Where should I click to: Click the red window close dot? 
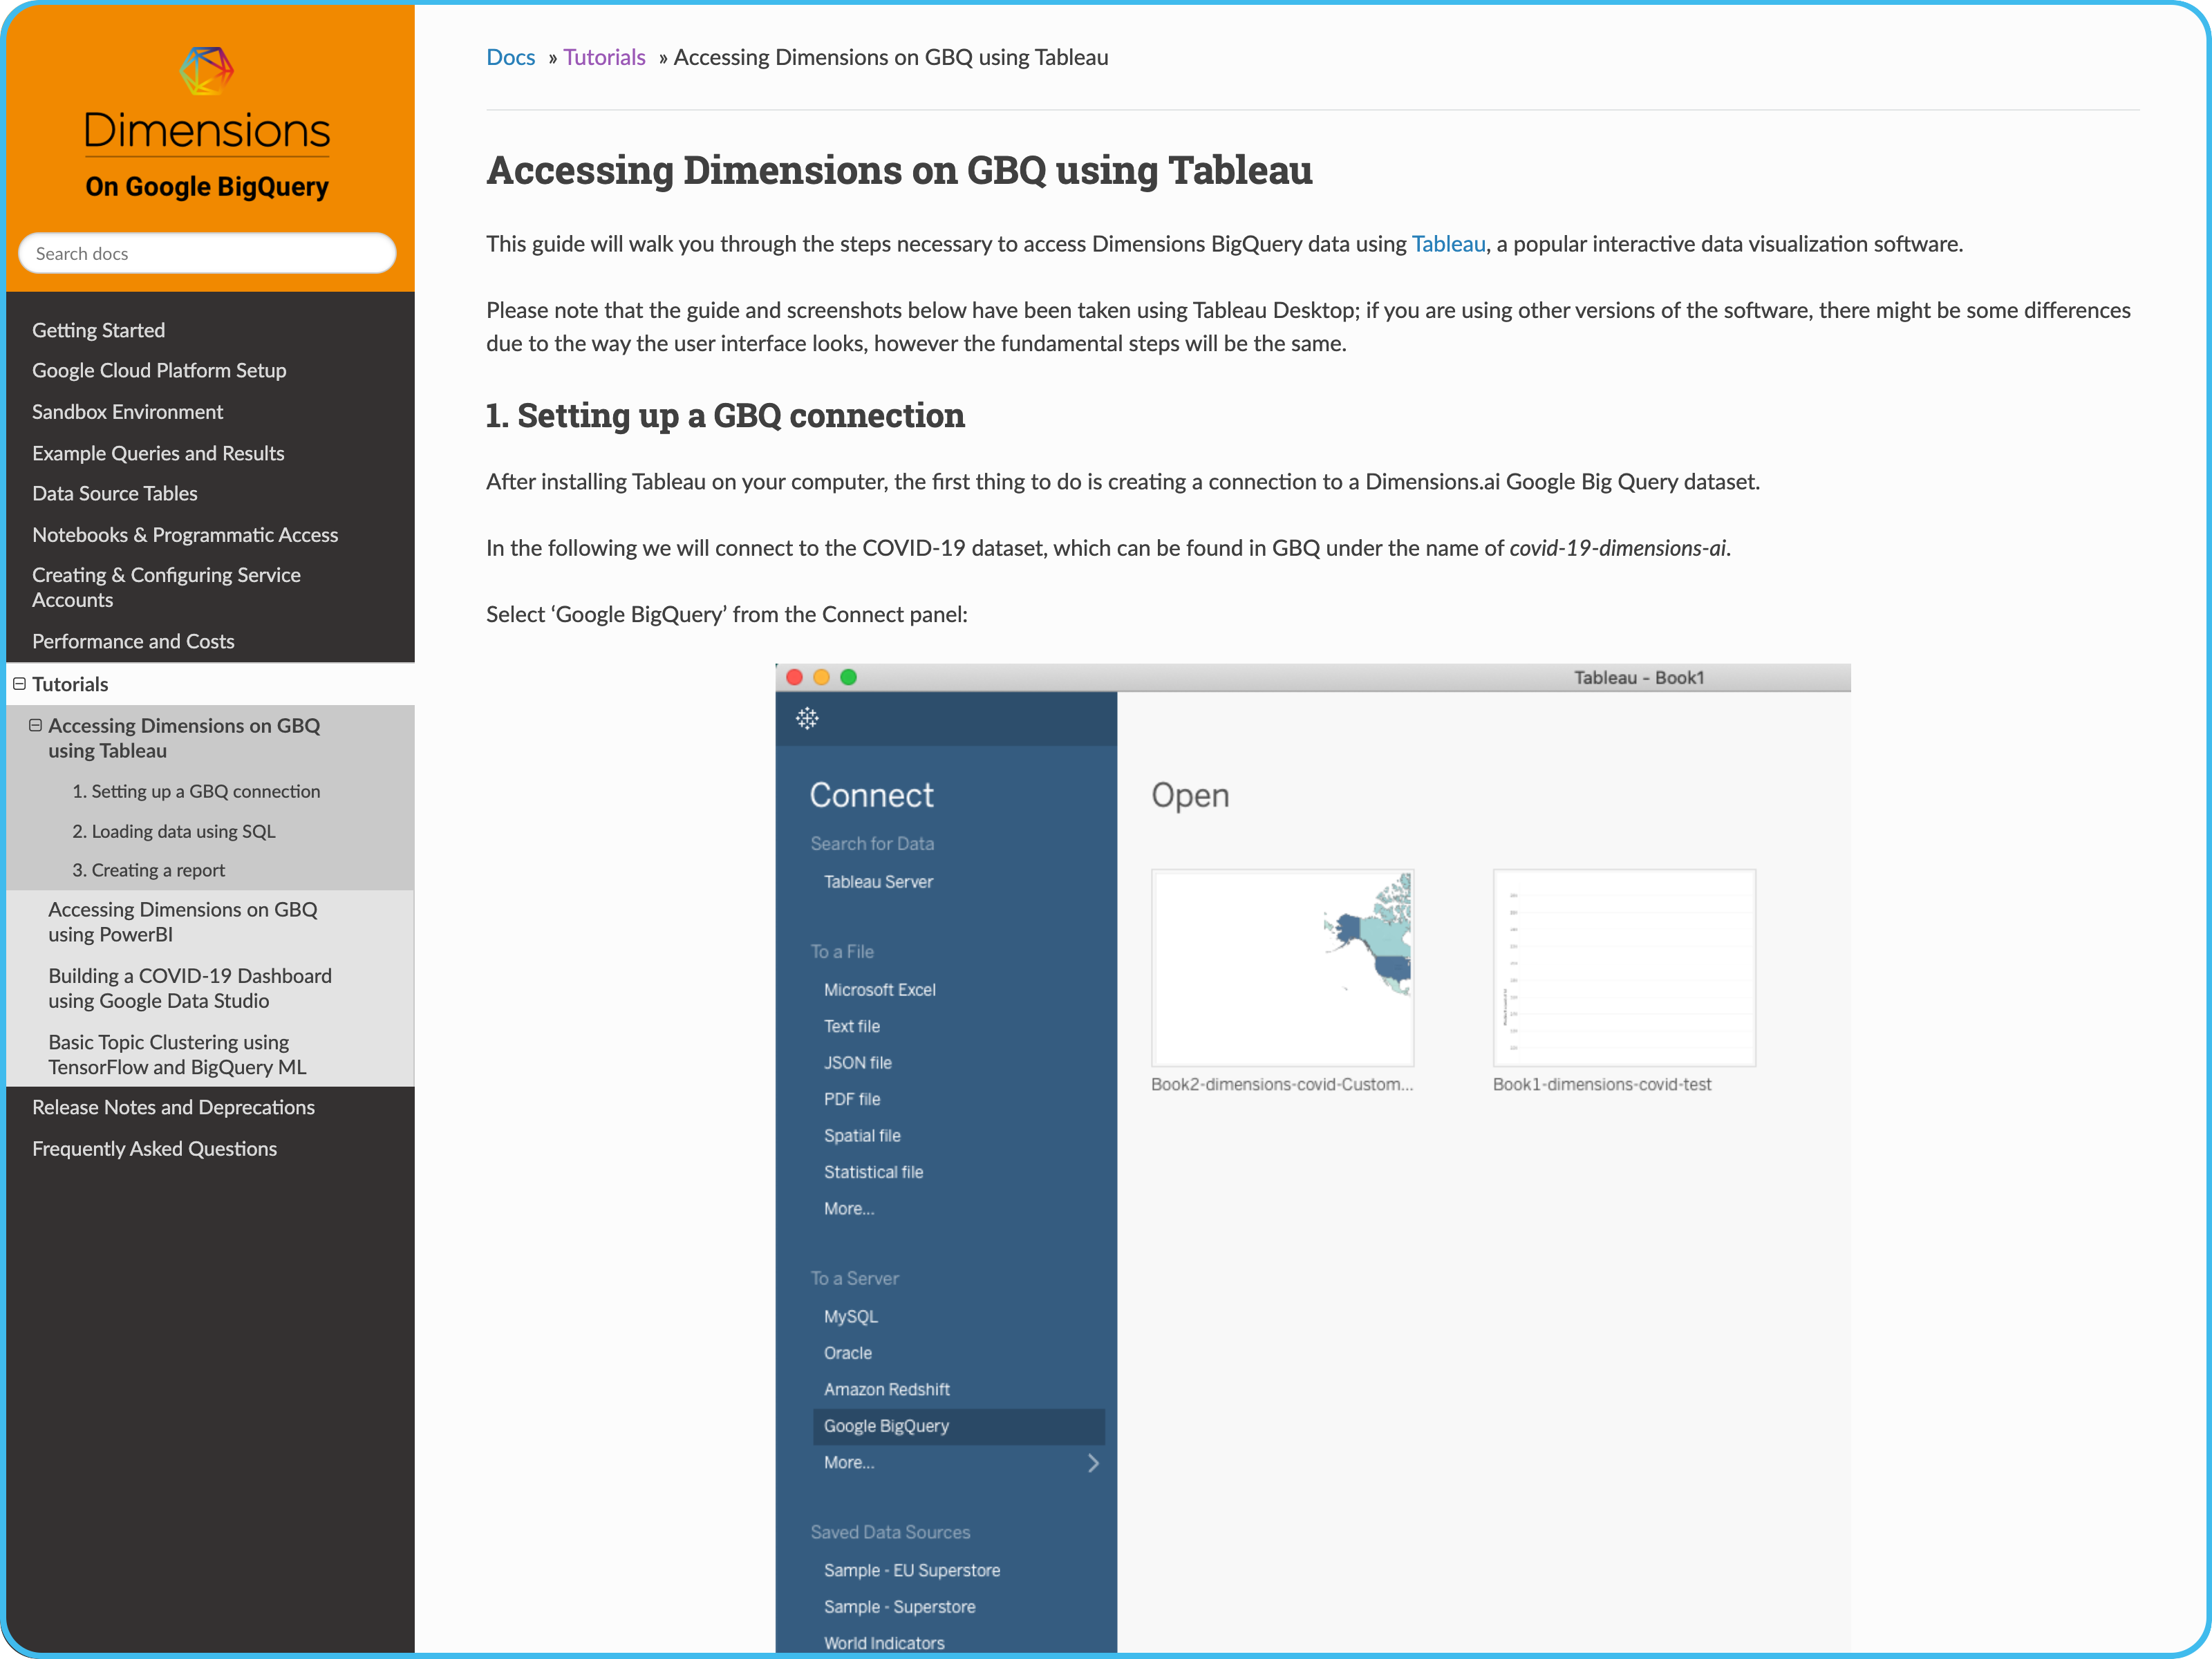point(795,677)
